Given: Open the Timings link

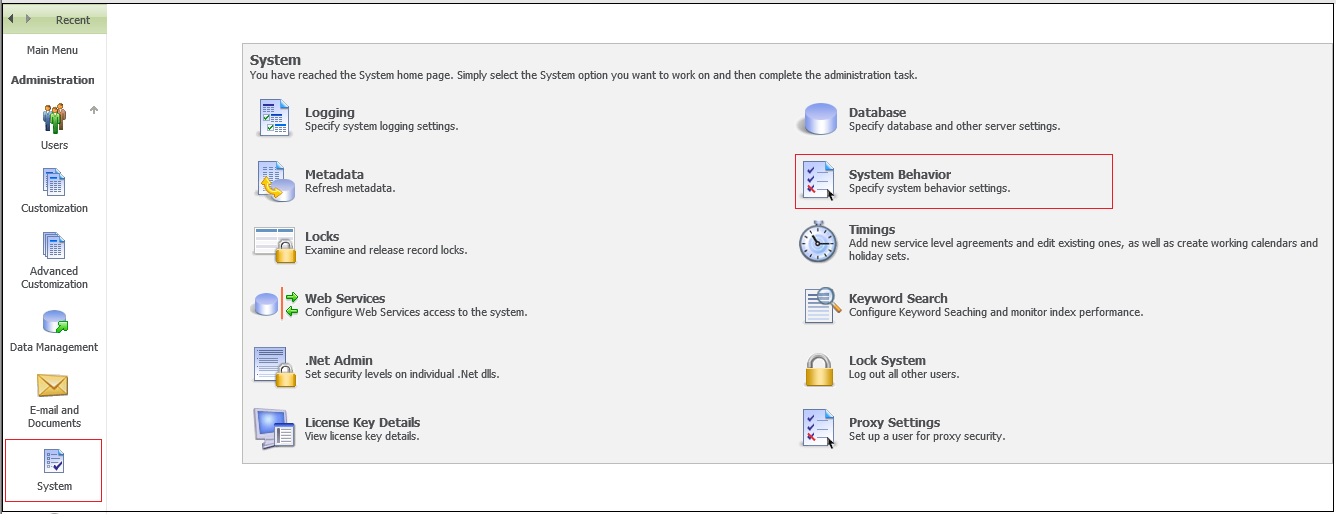Looking at the screenshot, I should [x=872, y=230].
